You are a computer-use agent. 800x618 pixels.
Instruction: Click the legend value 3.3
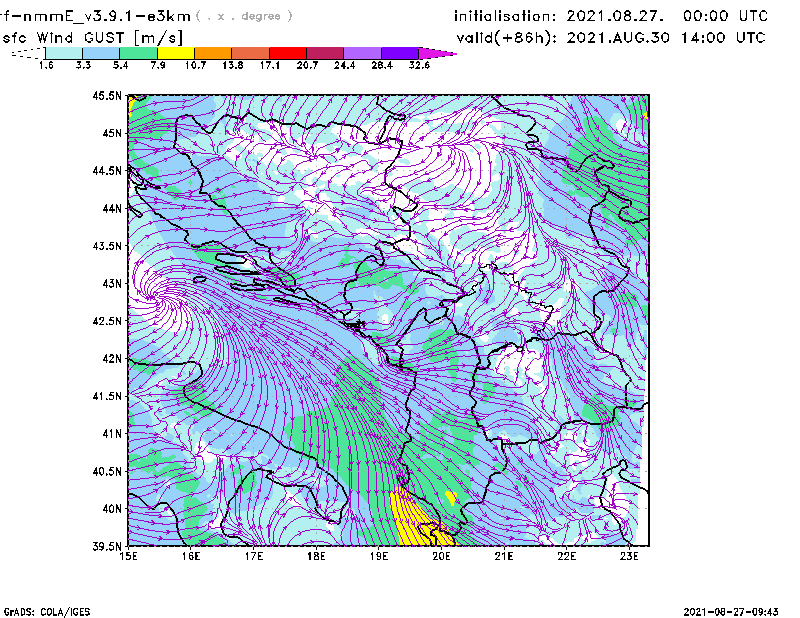(83, 65)
